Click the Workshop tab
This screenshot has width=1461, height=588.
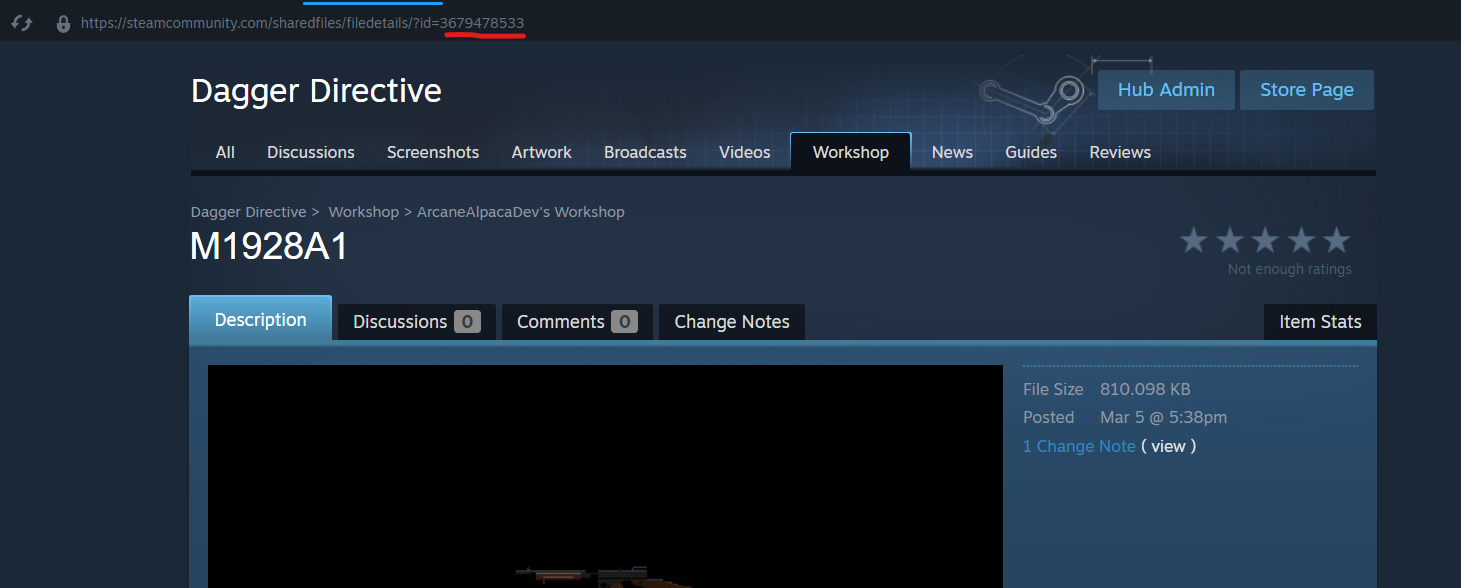coord(851,152)
